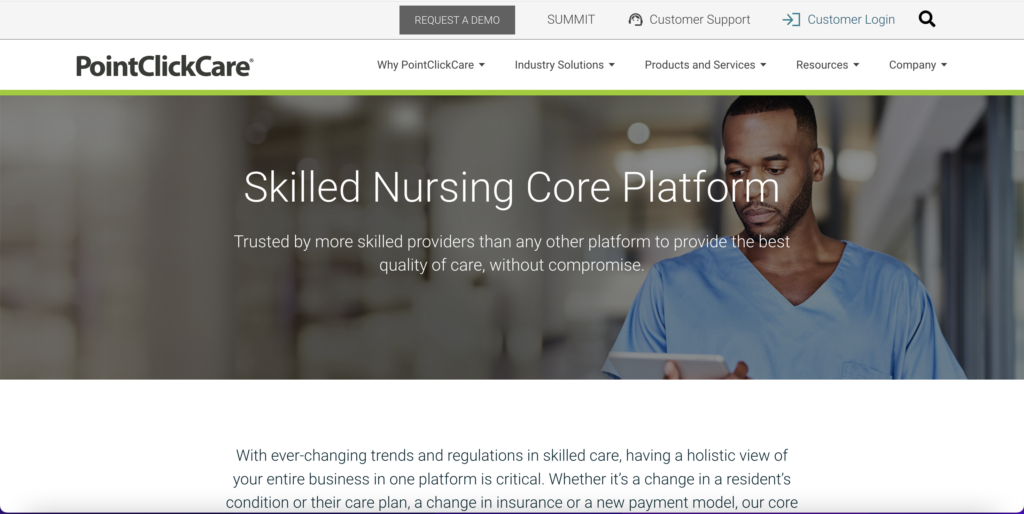Expand the caret beside Products and Services
This screenshot has height=514, width=1024.
coord(764,65)
